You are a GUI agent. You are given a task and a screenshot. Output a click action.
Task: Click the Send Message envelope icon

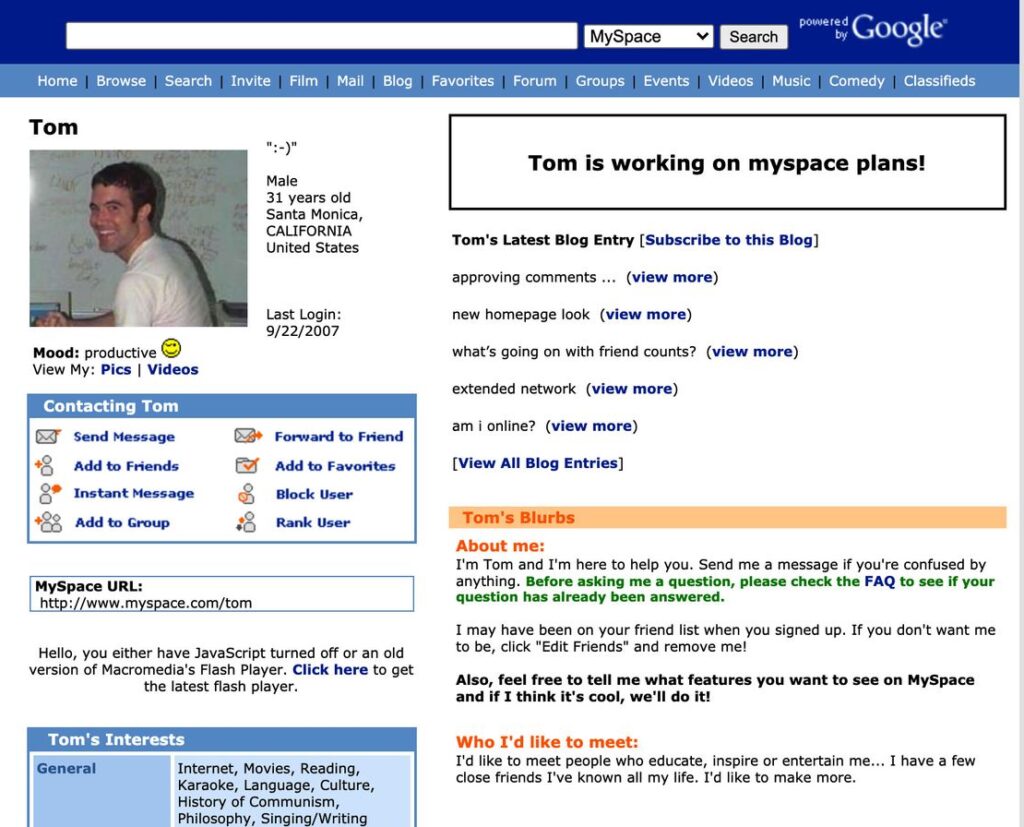click(x=49, y=436)
